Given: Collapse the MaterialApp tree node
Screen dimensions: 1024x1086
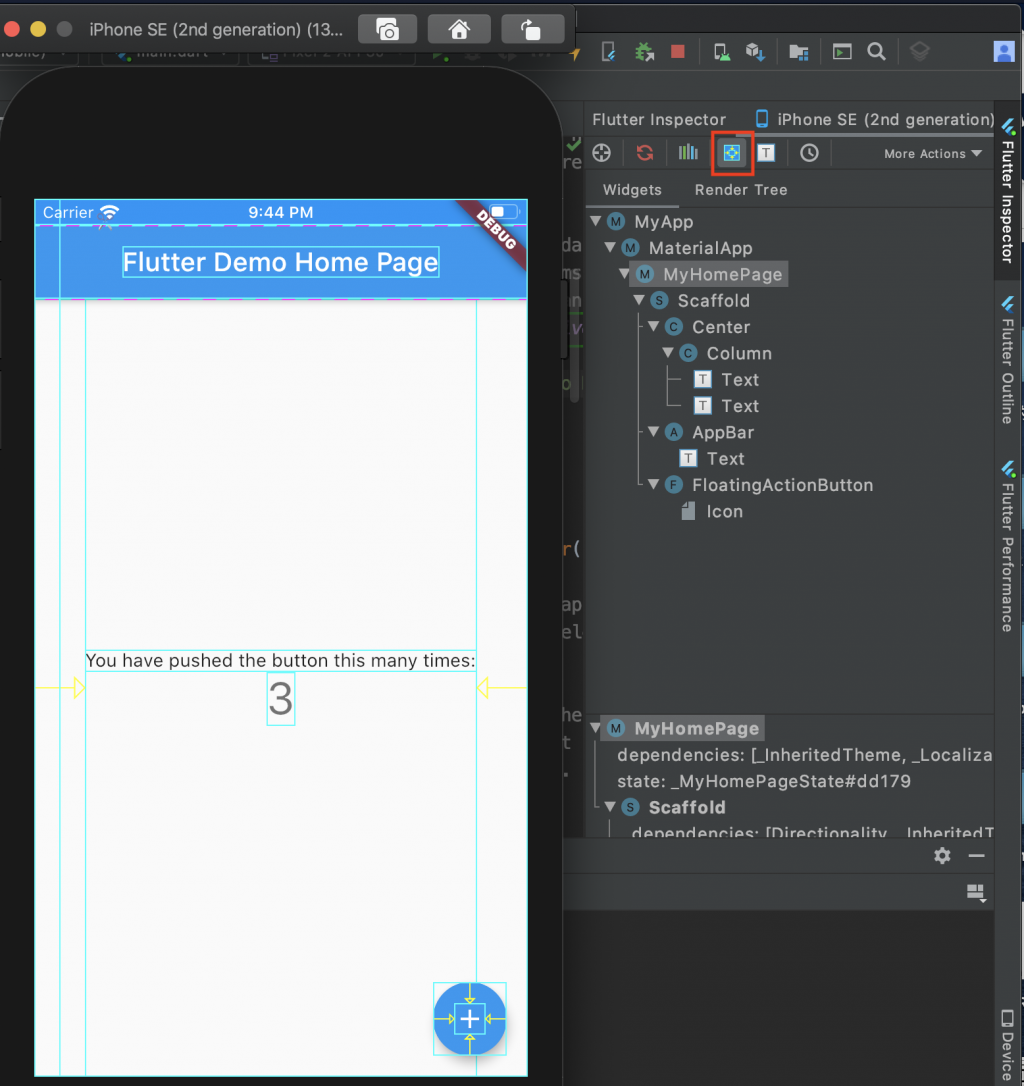Looking at the screenshot, I should pos(610,247).
